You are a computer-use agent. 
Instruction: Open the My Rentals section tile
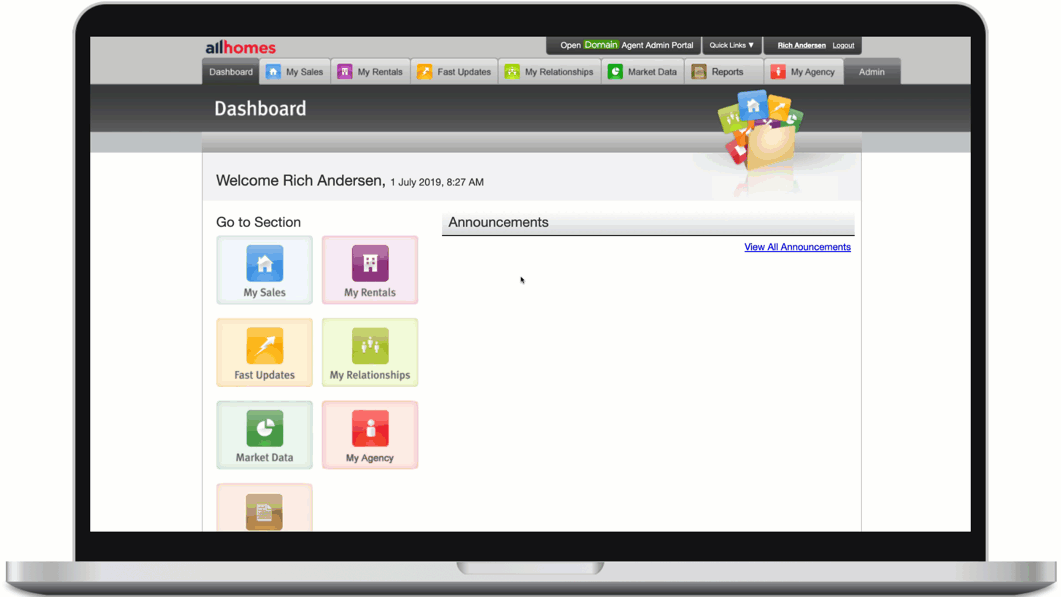[370, 270]
